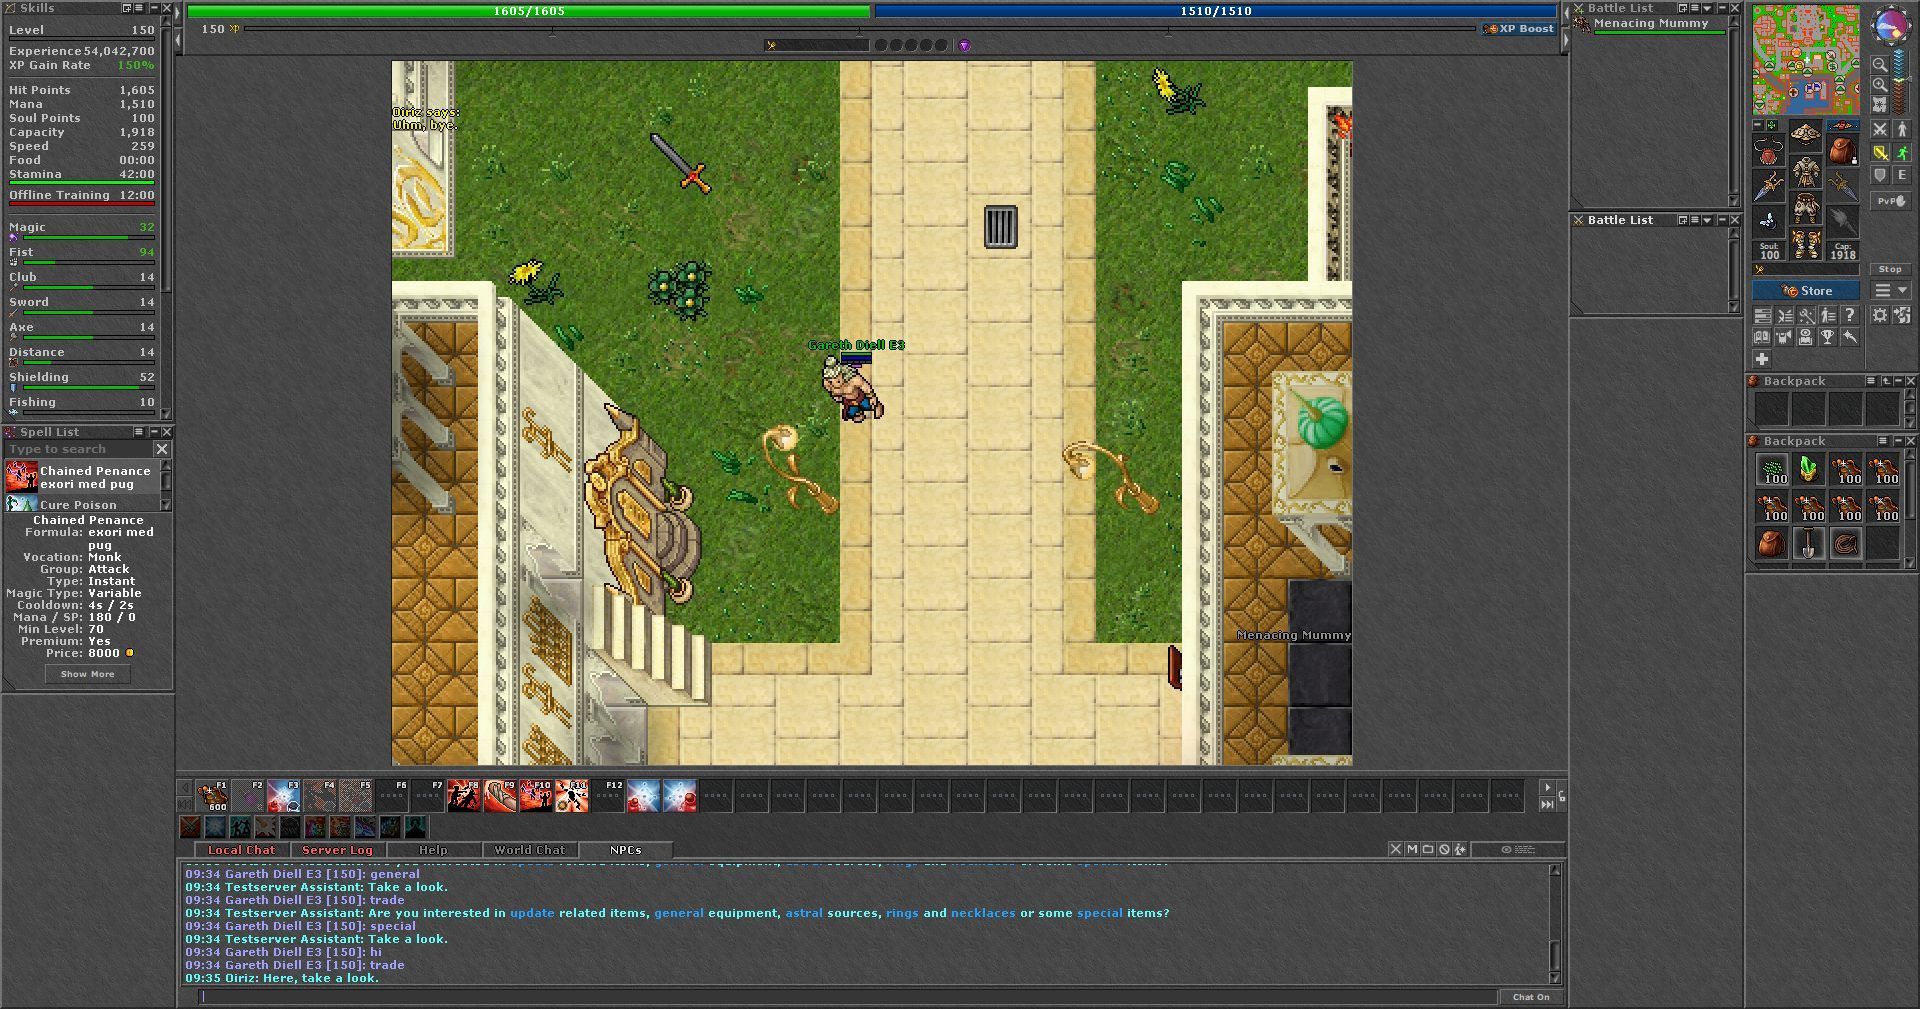Screen dimensions: 1920x1009
Task: Toggle Chat On button
Action: tap(1530, 997)
